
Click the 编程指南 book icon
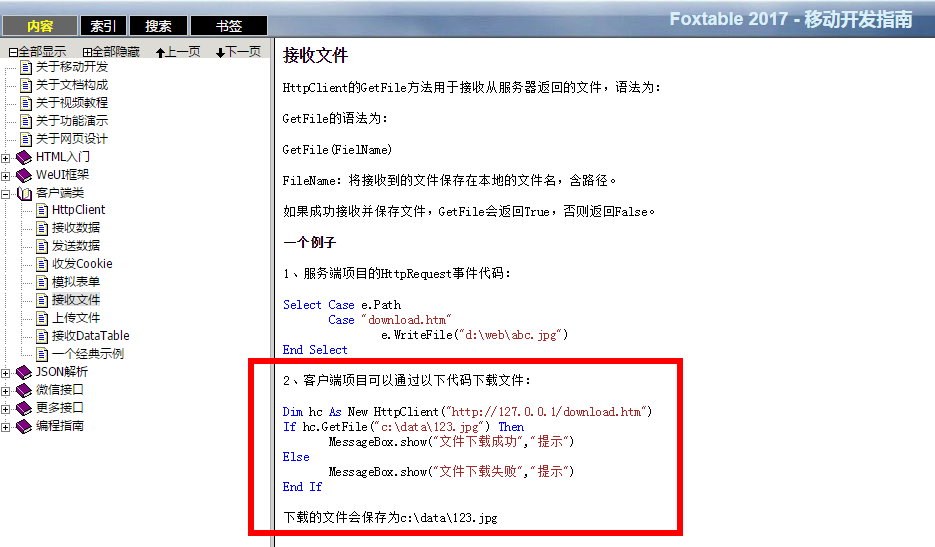pos(24,427)
